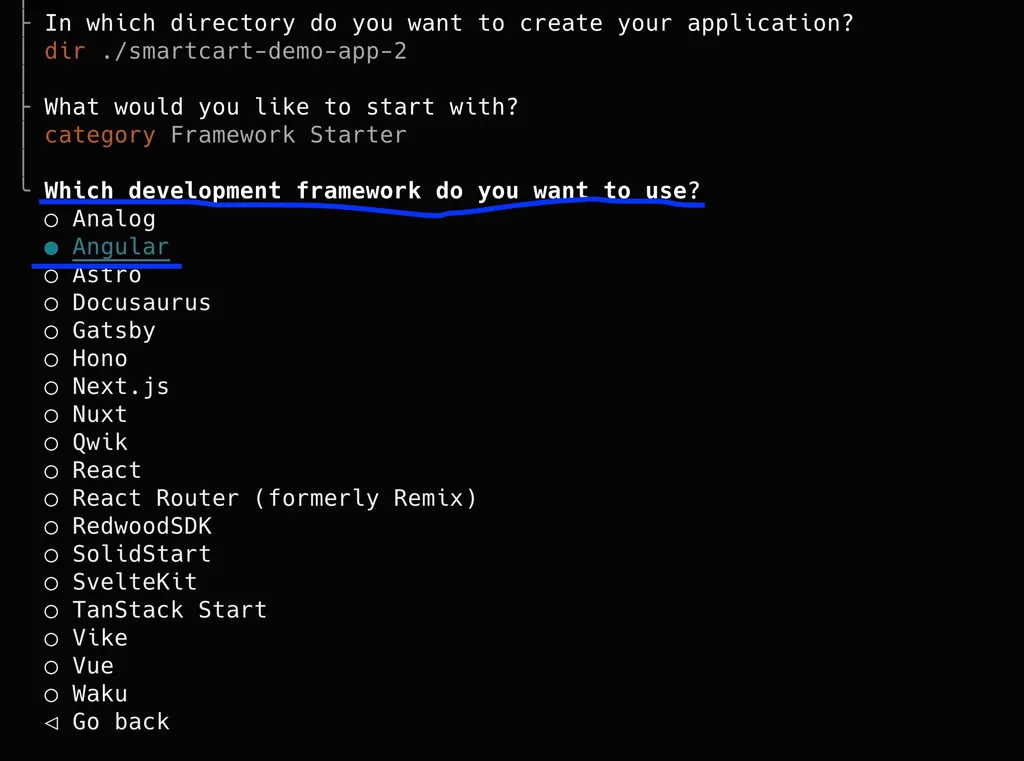Select the Analog framework option
This screenshot has height=761, width=1024.
(101, 219)
